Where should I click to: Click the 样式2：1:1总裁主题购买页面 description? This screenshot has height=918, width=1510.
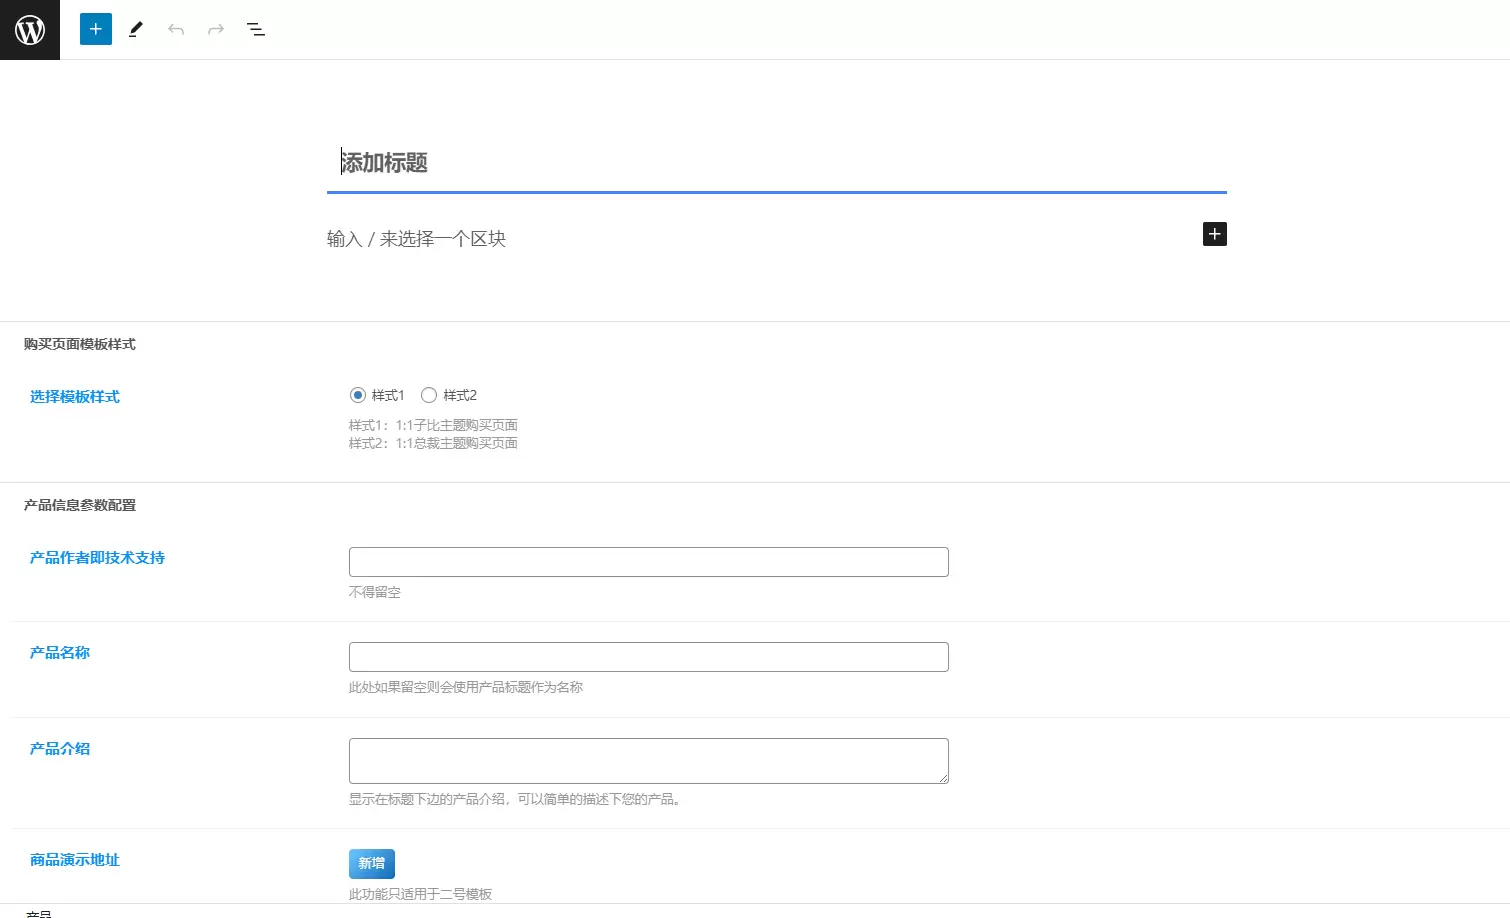433,443
